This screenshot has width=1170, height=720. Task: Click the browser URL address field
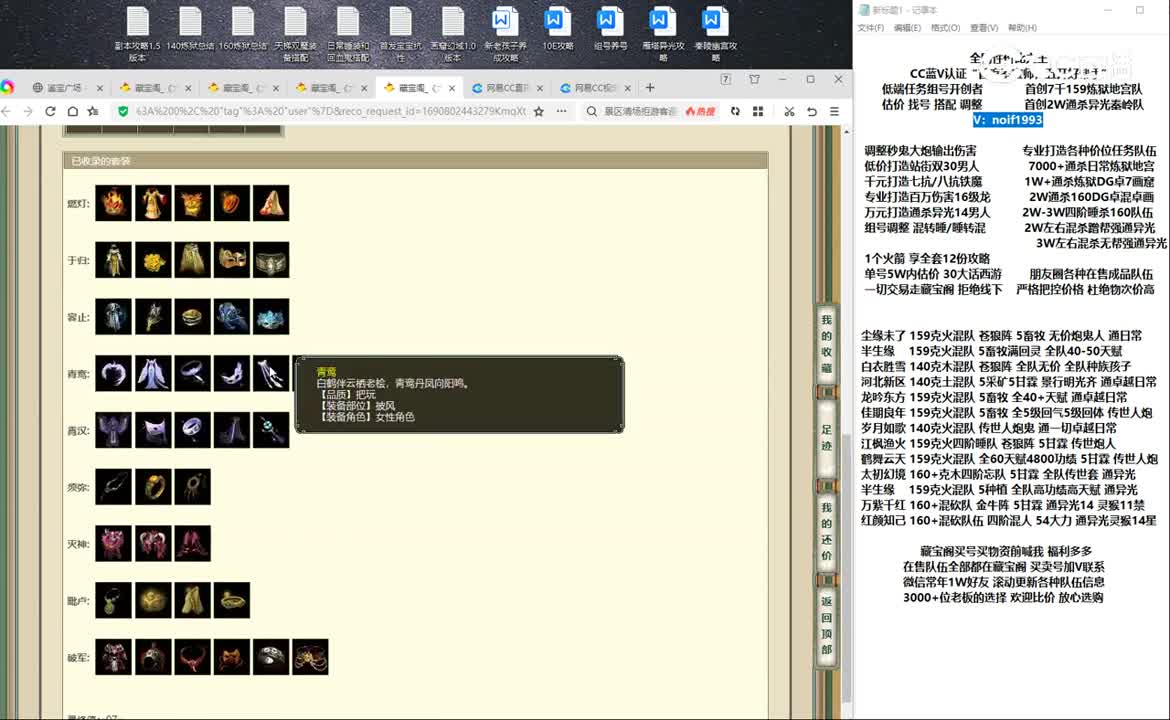pyautogui.click(x=331, y=111)
